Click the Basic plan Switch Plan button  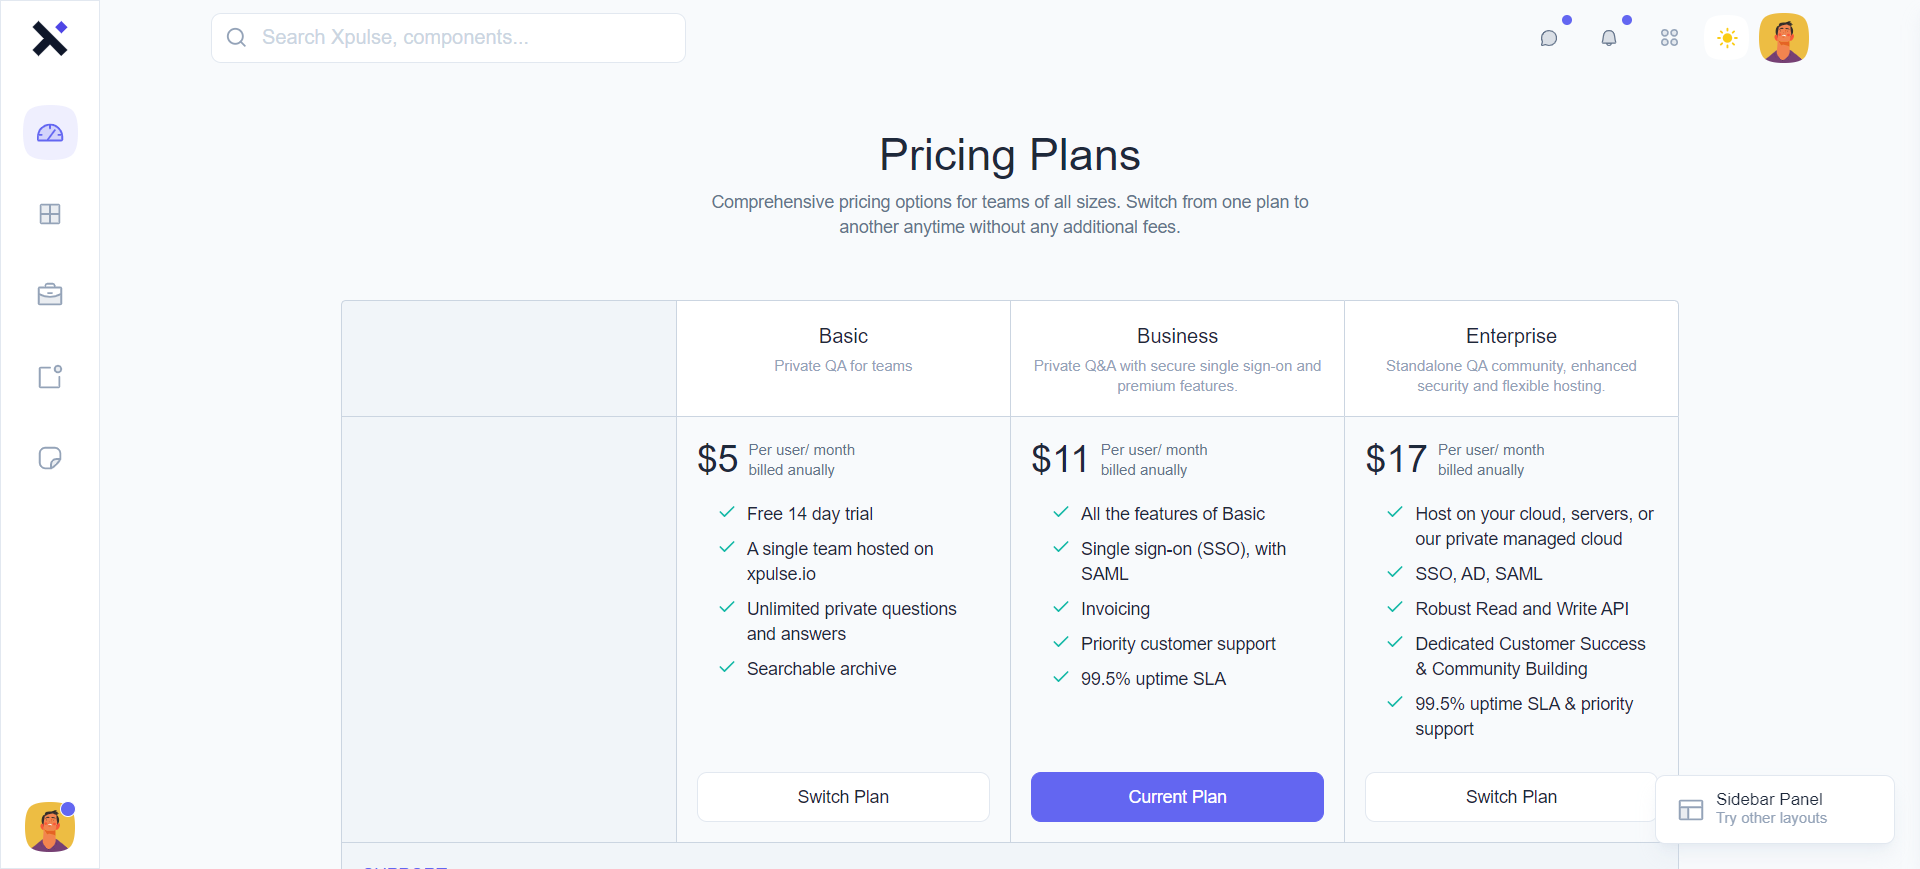843,797
